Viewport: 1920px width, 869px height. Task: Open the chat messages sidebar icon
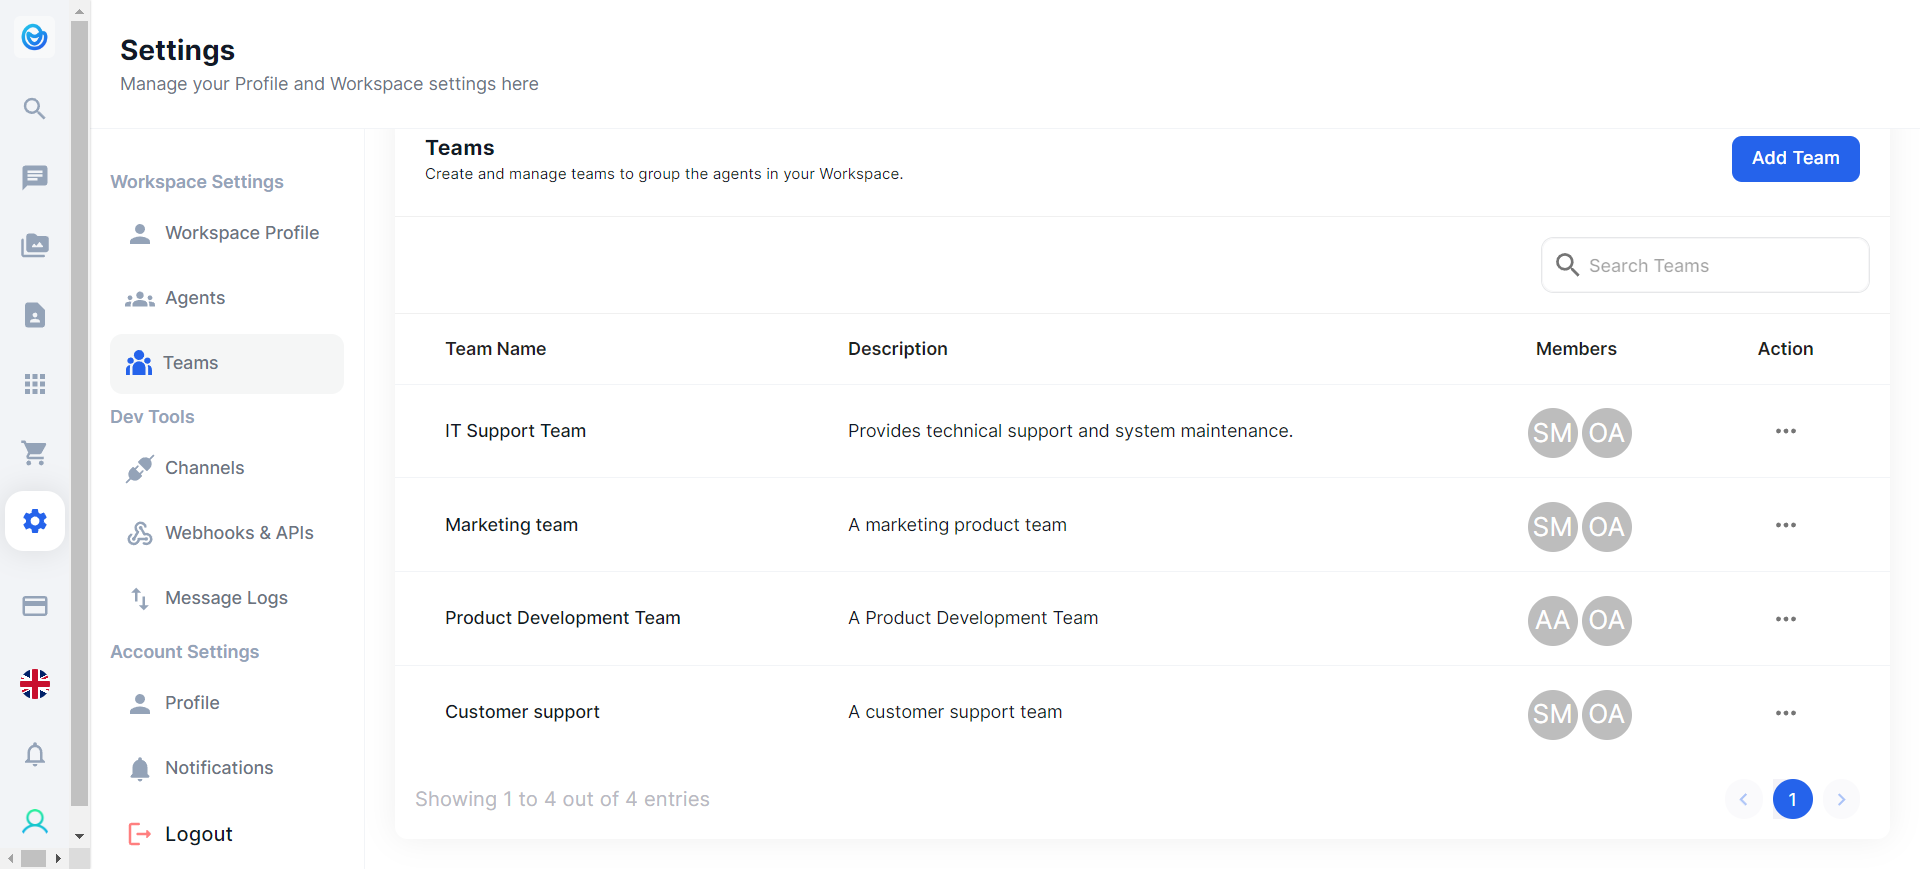tap(35, 177)
